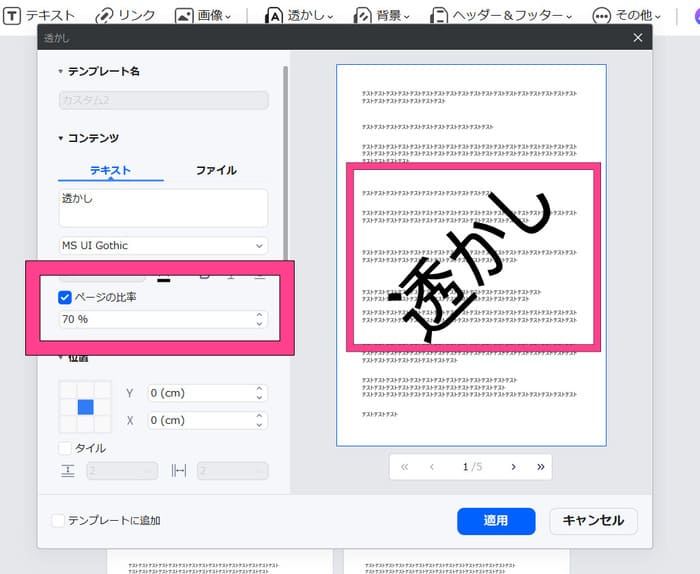Open the 画像 dropdown in toolbar
700x574 pixels.
(203, 16)
